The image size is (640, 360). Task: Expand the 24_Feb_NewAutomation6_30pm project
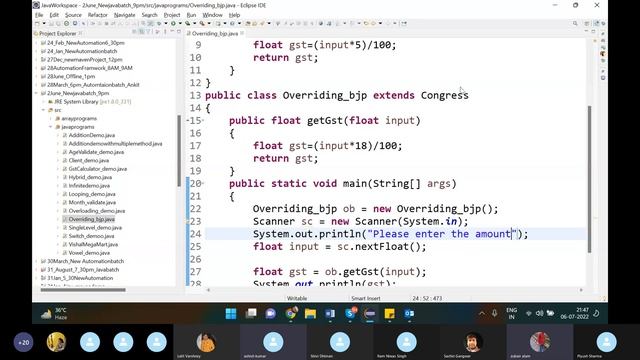tap(37, 43)
